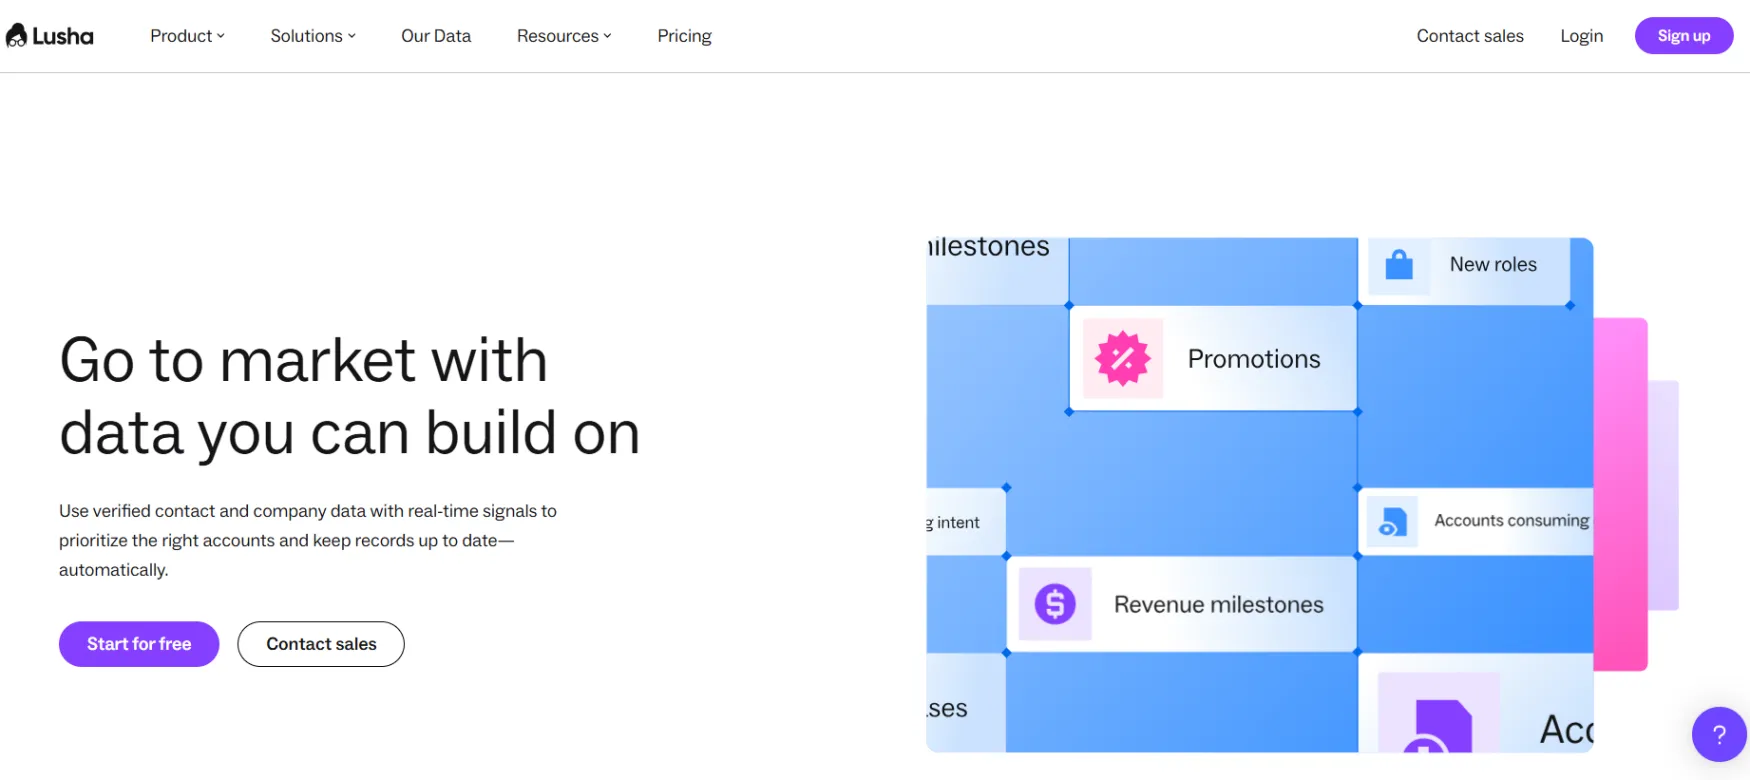The width and height of the screenshot is (1750, 780).
Task: Expand the Solutions dropdown menu
Action: 313,36
